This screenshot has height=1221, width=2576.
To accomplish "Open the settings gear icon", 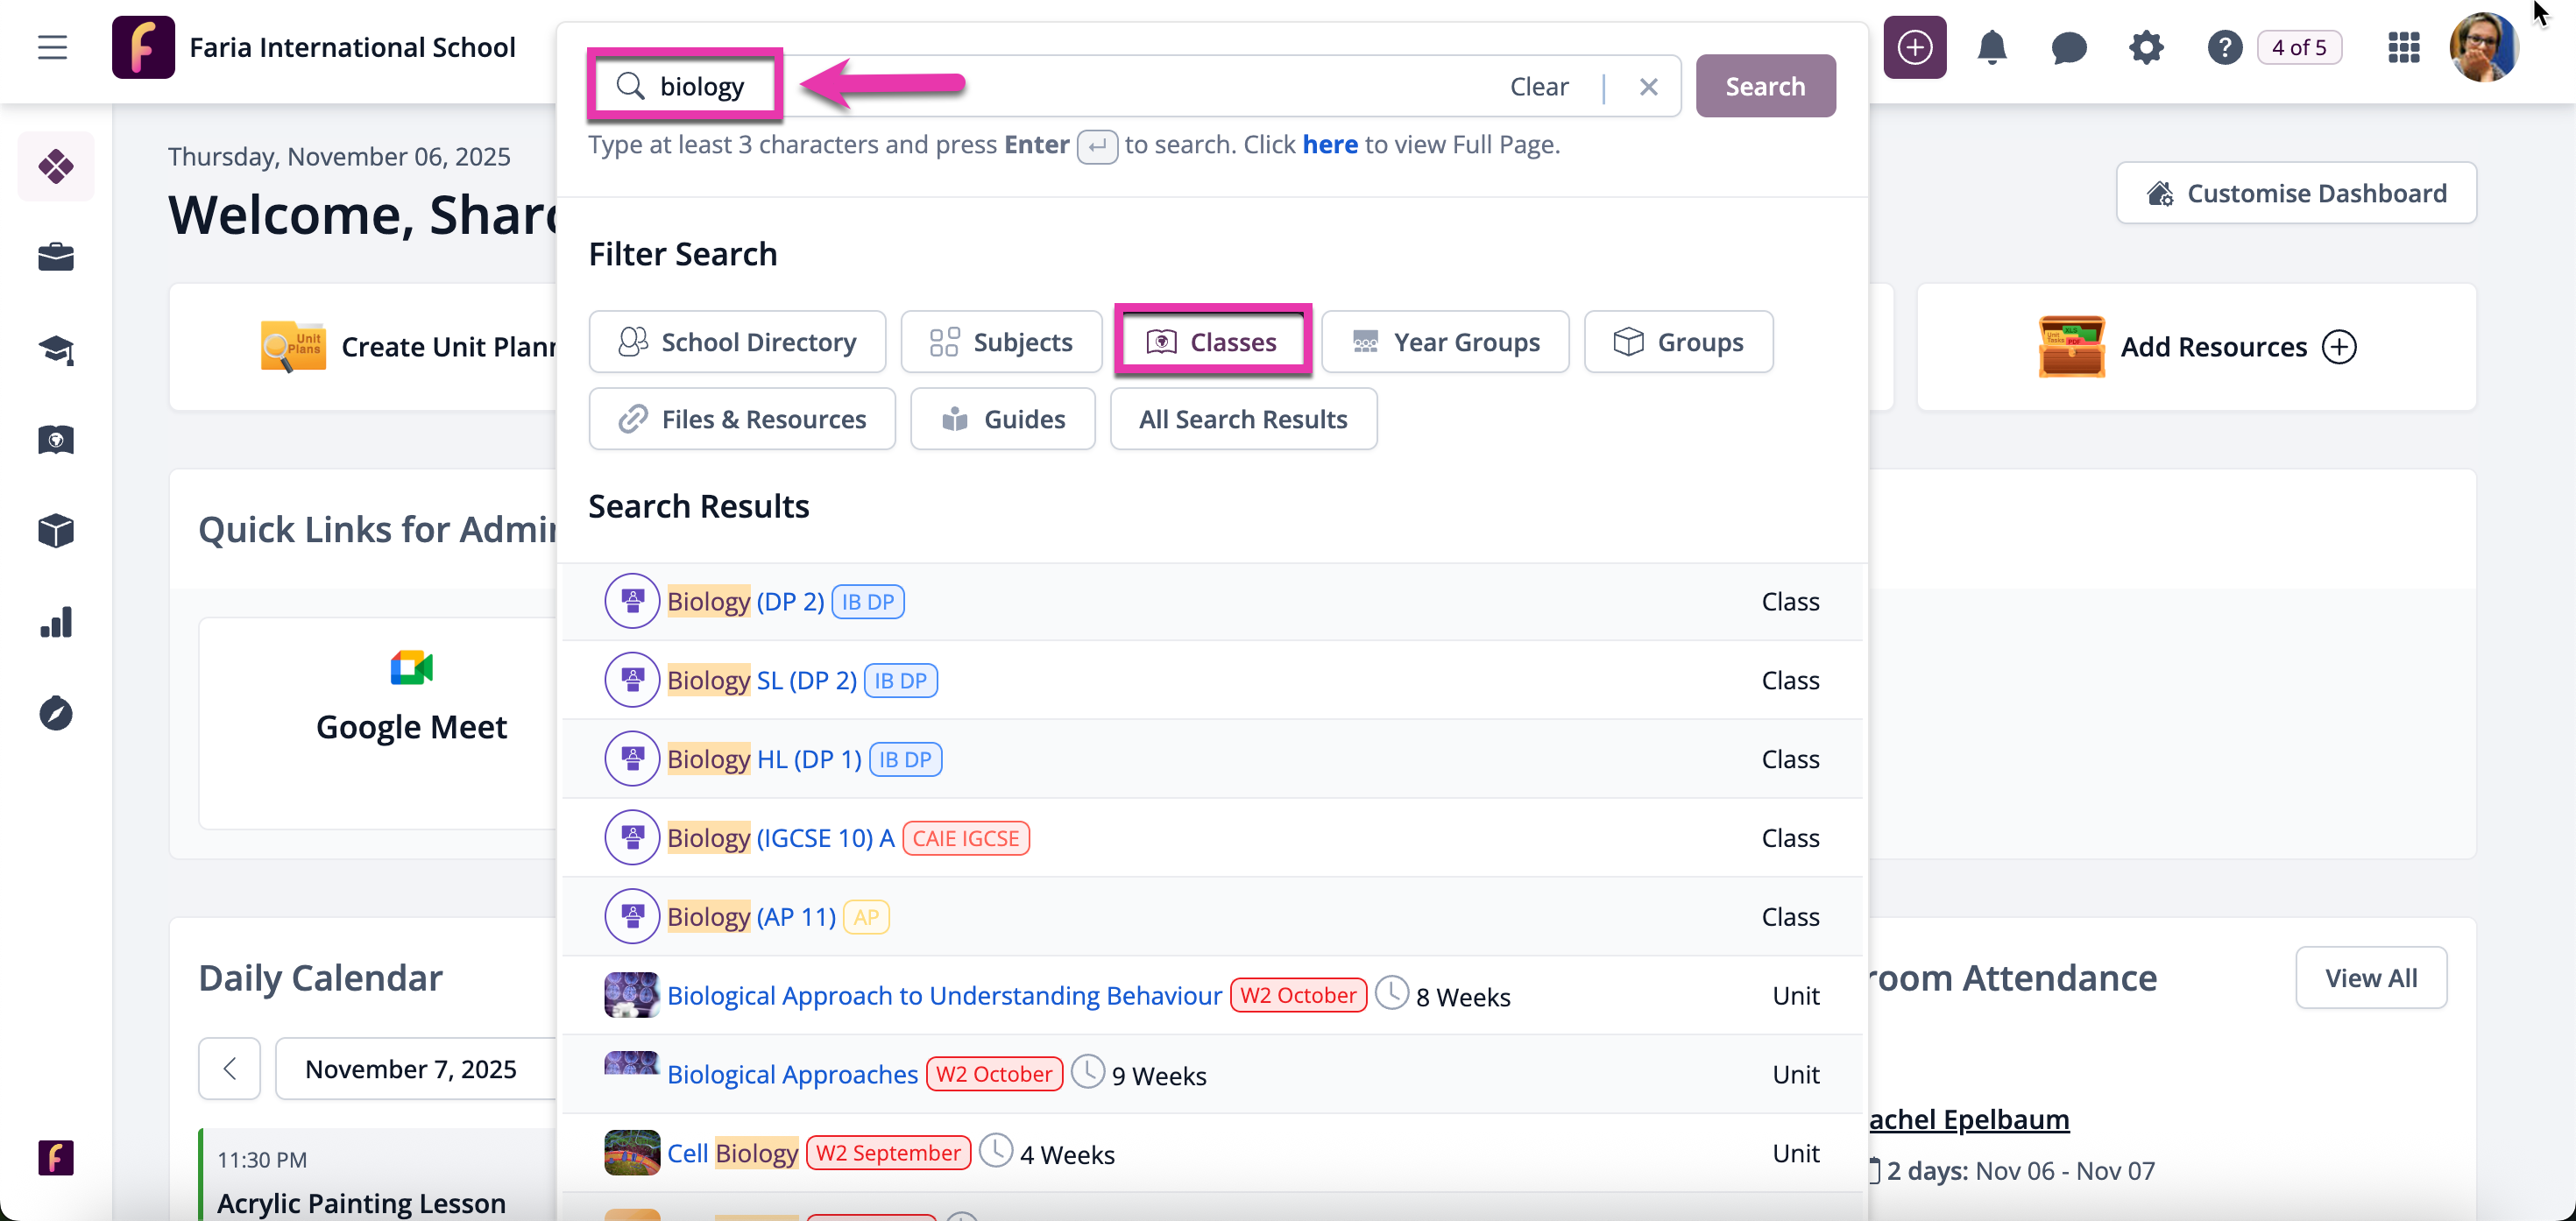I will [x=2146, y=47].
